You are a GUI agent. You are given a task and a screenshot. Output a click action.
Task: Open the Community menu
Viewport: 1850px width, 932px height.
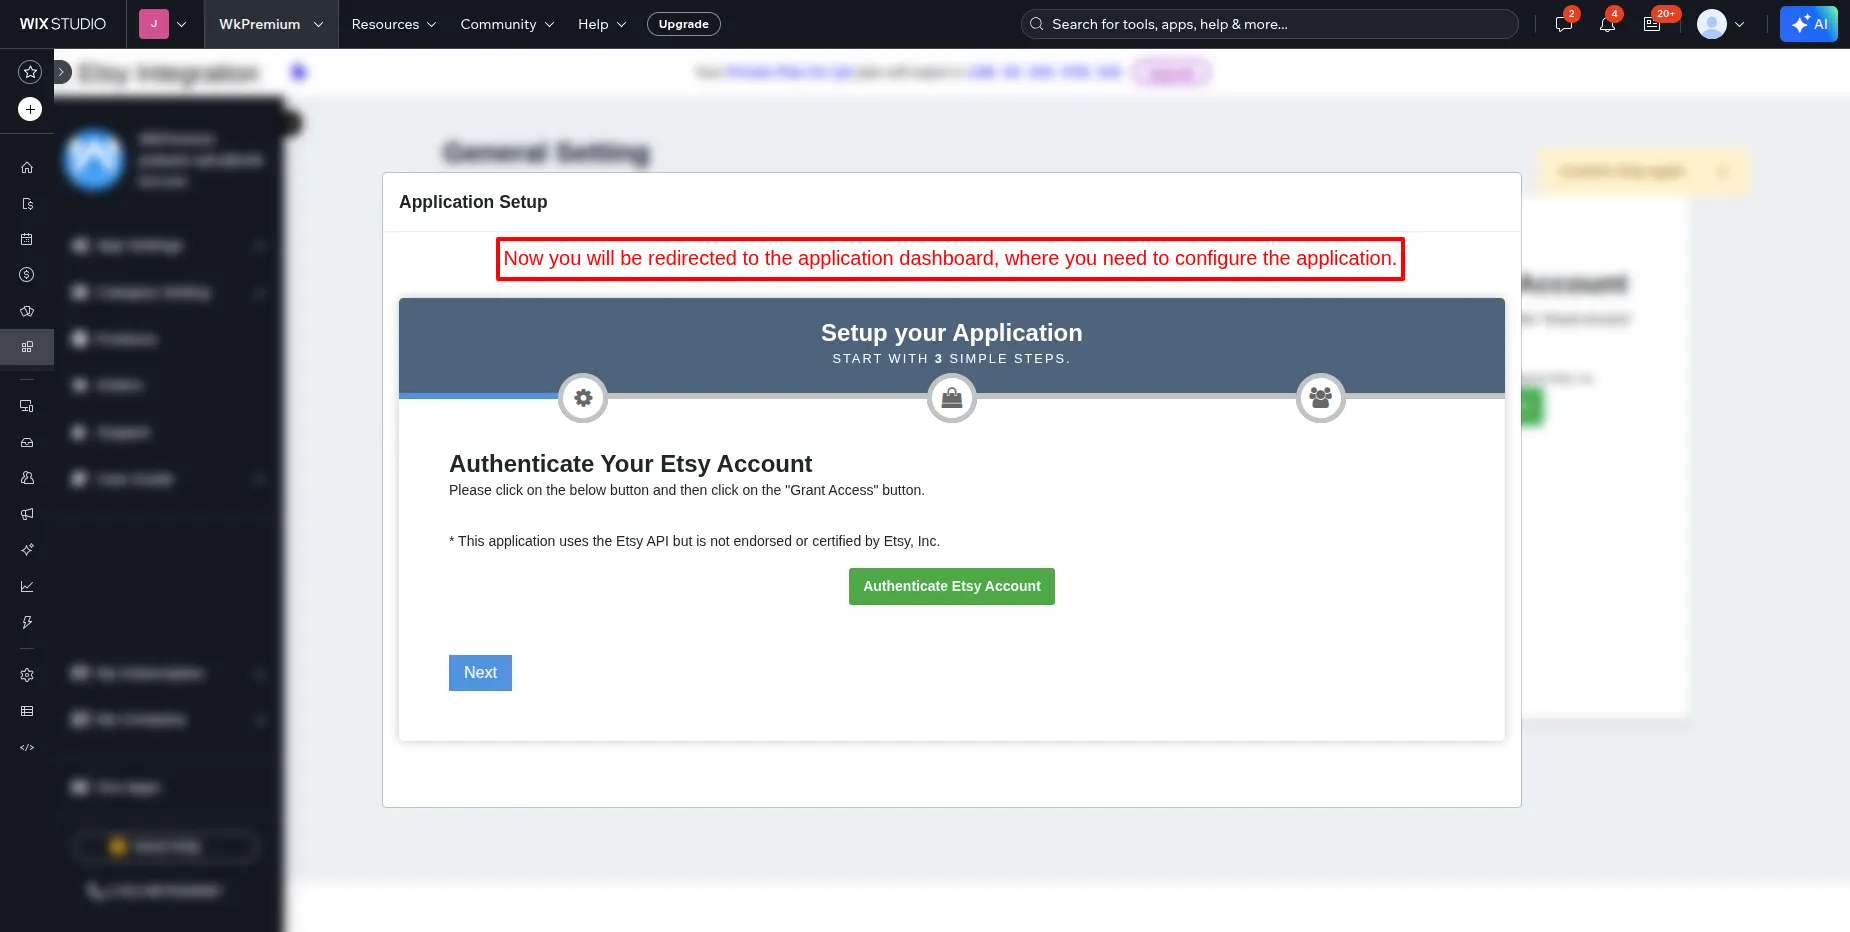click(505, 24)
